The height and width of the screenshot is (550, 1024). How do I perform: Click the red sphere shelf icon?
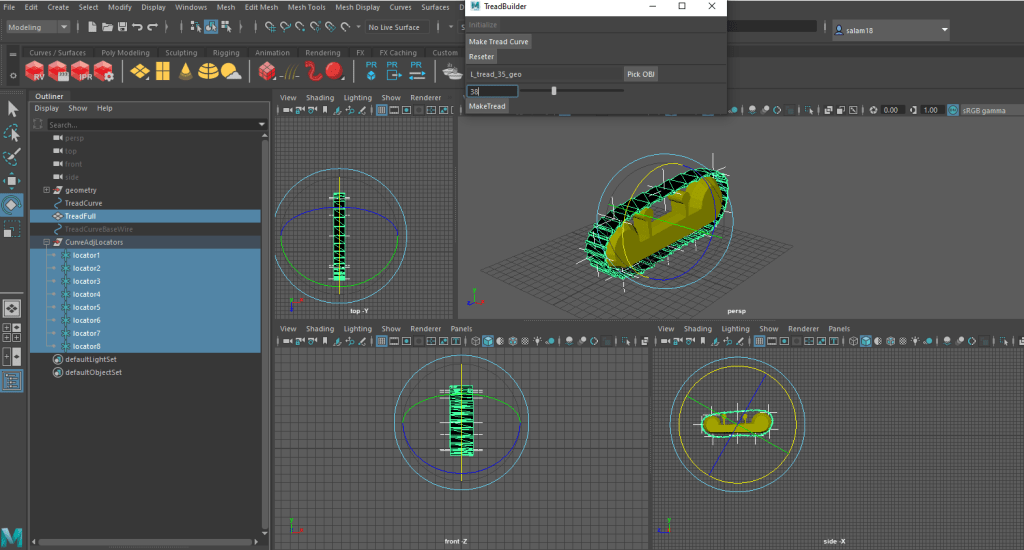click(333, 71)
